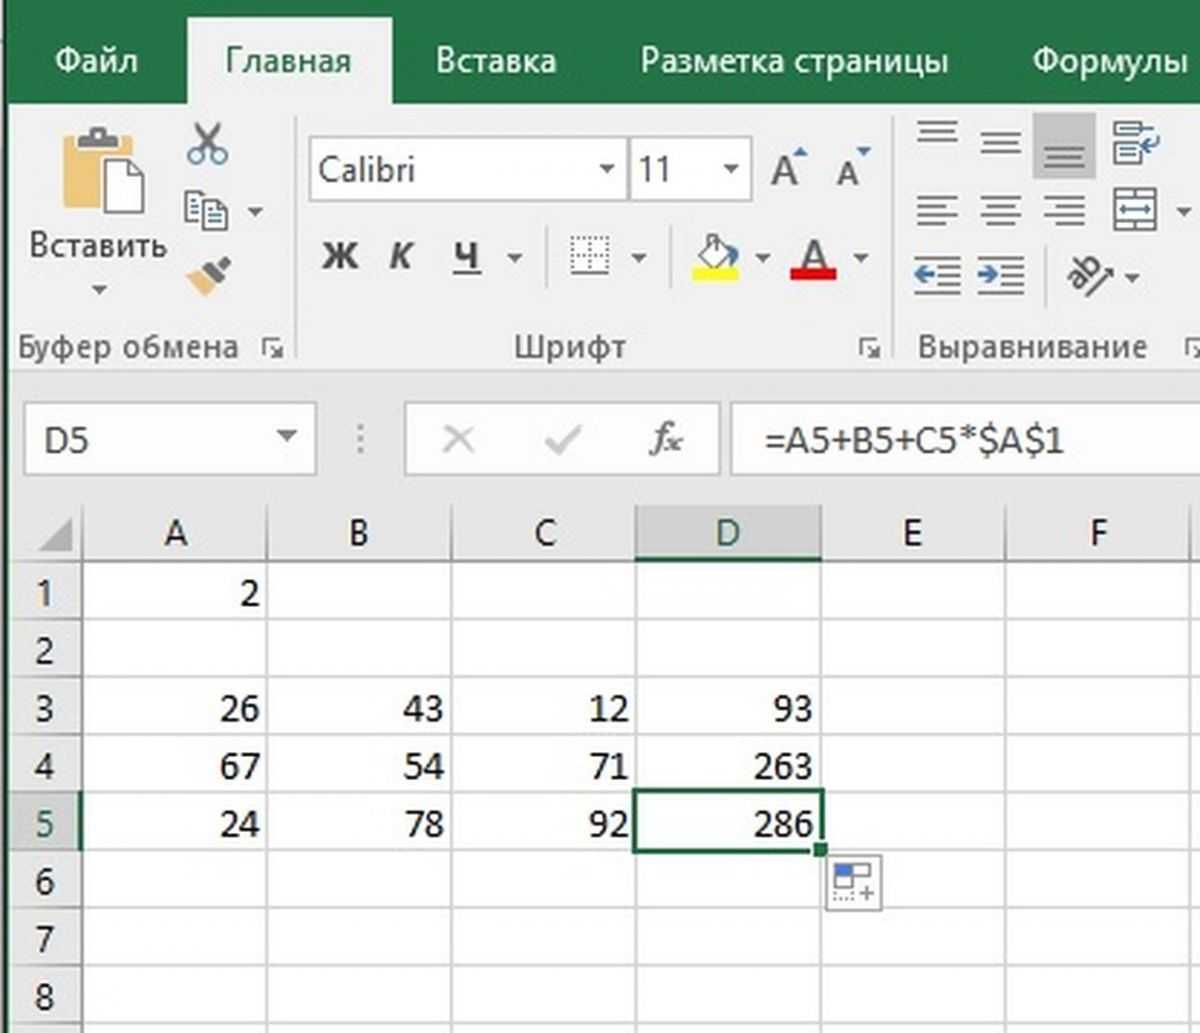Align text right
Image resolution: width=1200 pixels, height=1033 pixels.
pos(1064,210)
